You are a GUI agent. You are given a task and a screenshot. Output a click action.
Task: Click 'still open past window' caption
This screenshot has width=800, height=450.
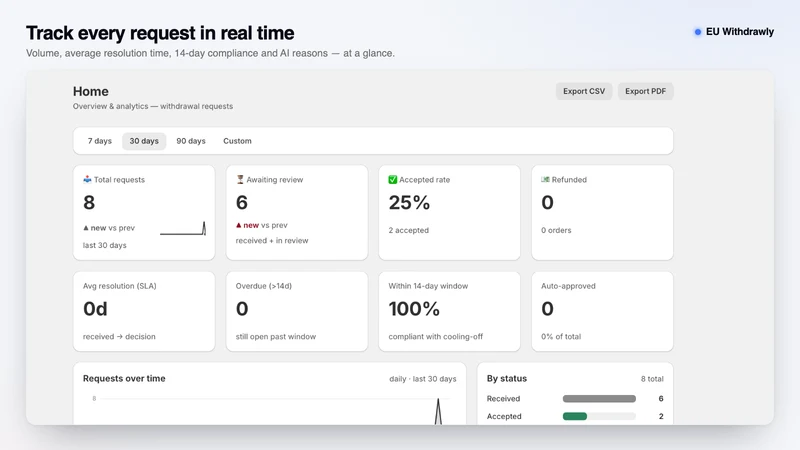pyautogui.click(x=276, y=337)
